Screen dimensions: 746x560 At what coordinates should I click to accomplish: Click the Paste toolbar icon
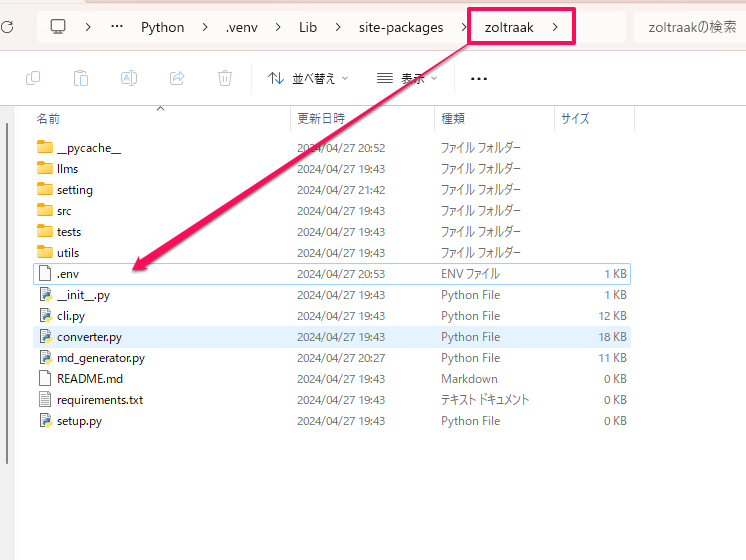(x=81, y=78)
